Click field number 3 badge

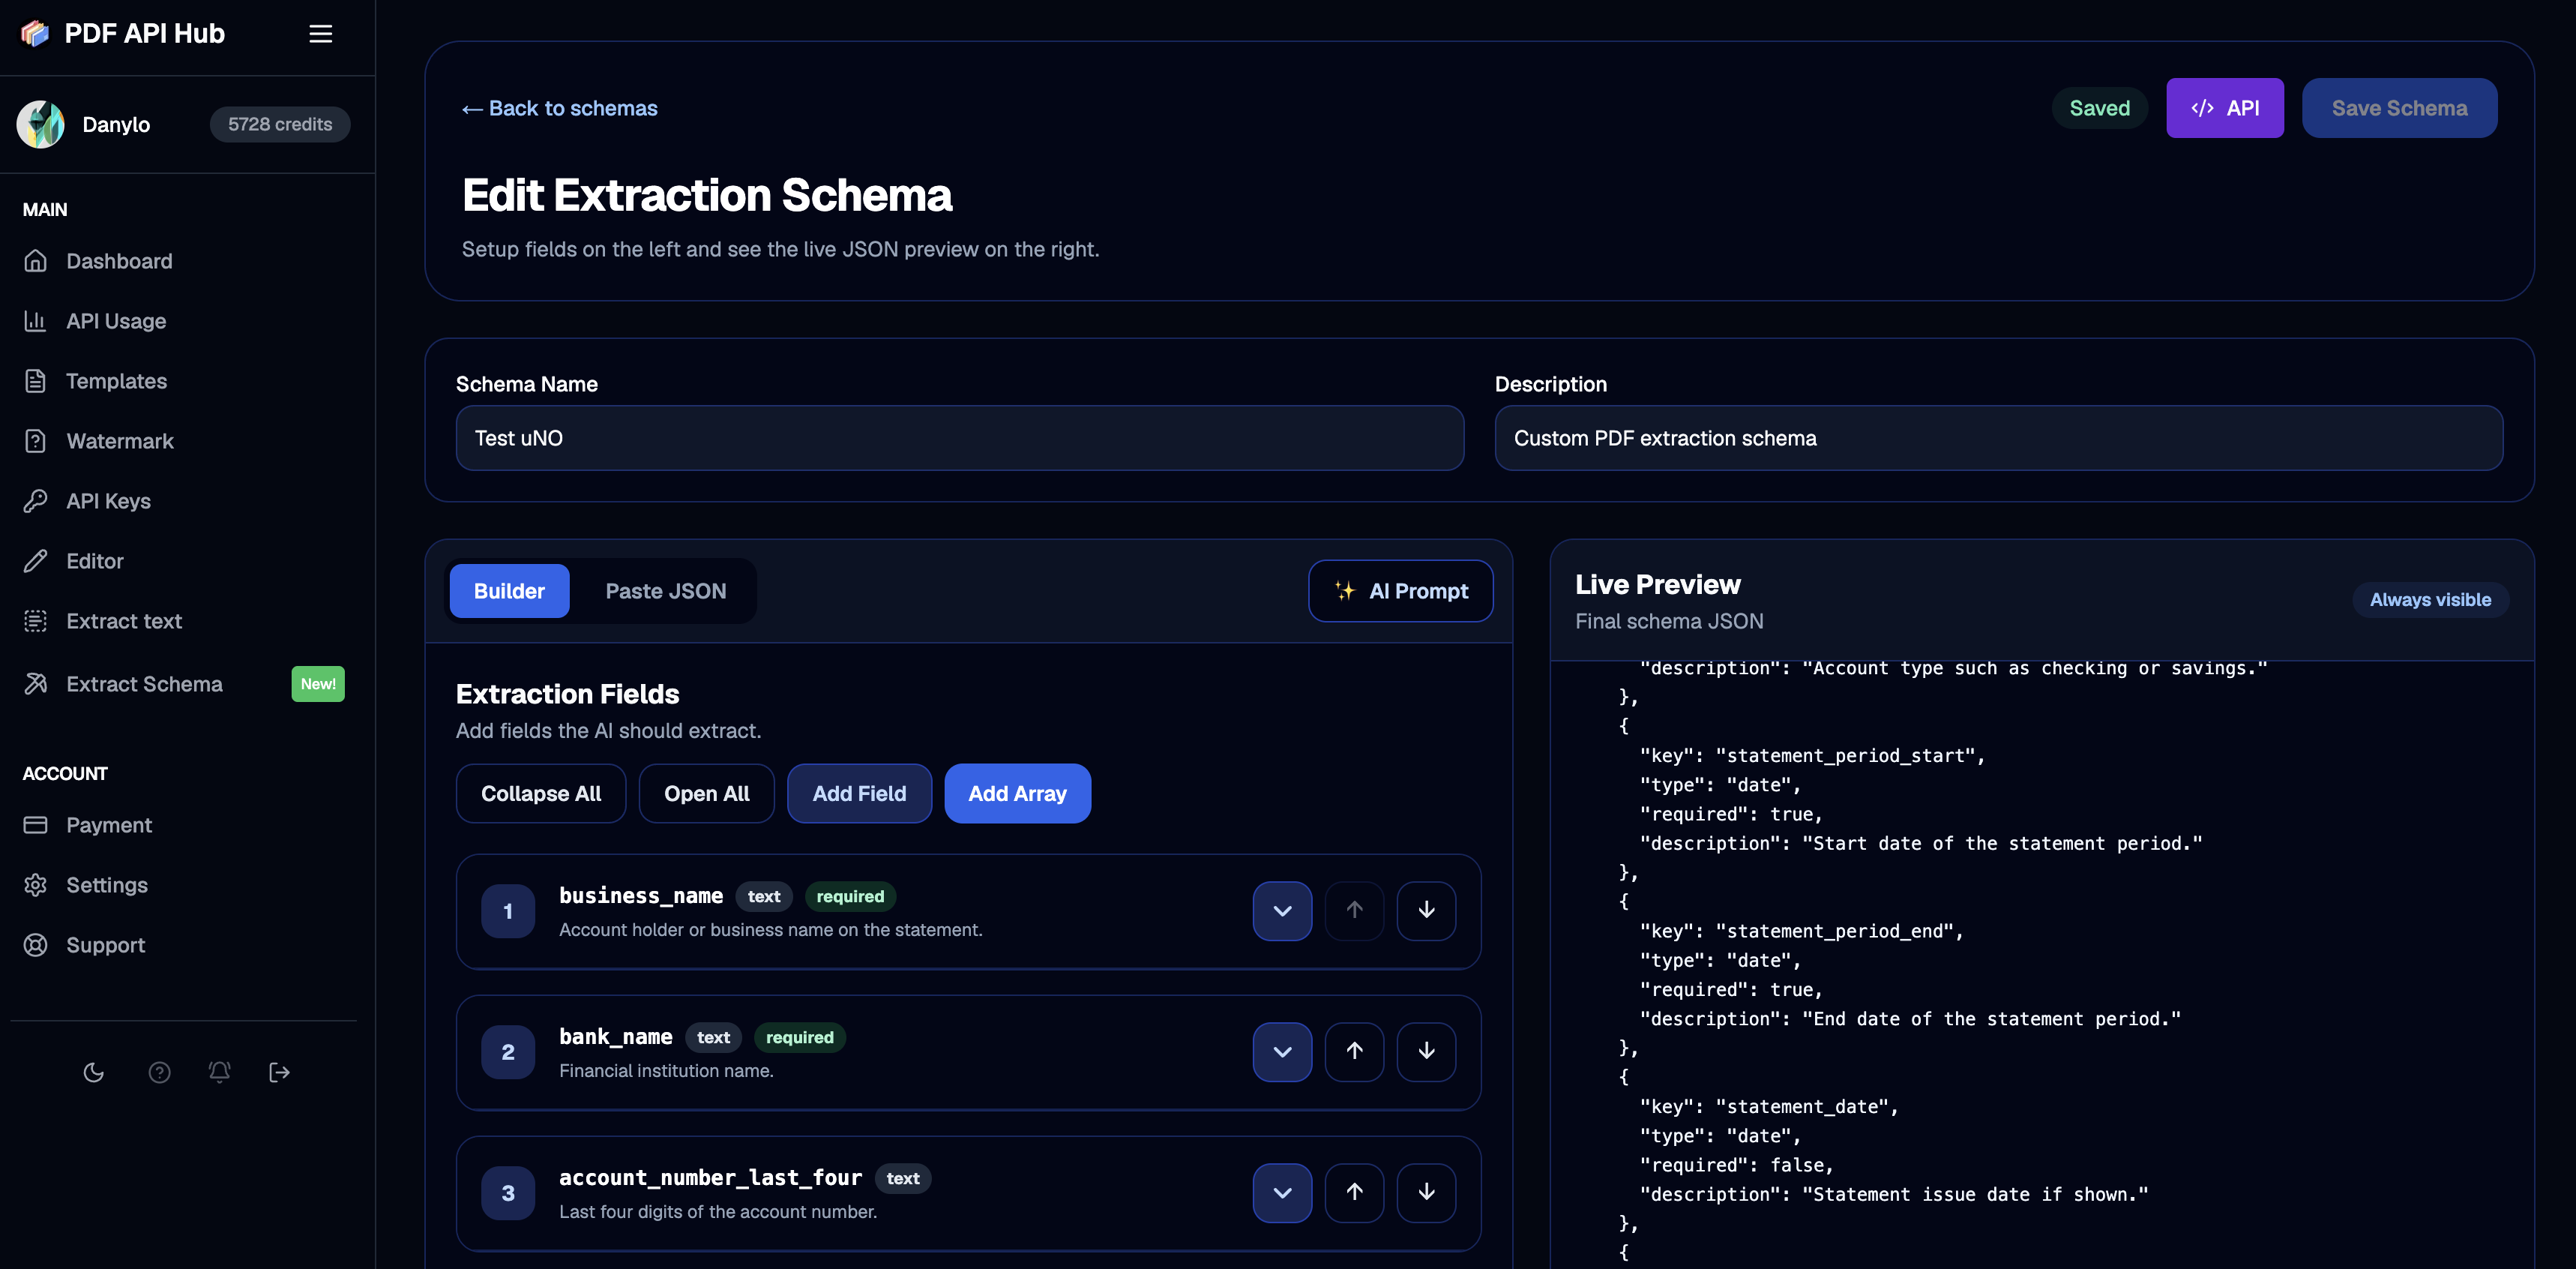coord(508,1193)
